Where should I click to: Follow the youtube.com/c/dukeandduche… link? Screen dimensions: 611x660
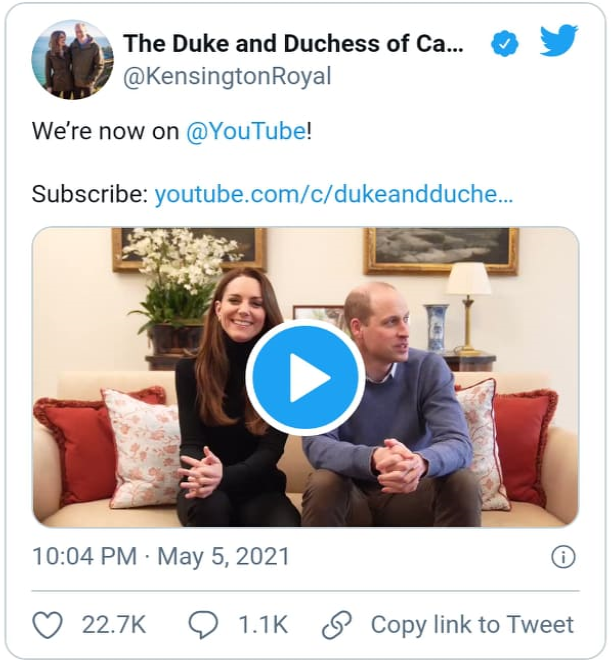pos(333,194)
